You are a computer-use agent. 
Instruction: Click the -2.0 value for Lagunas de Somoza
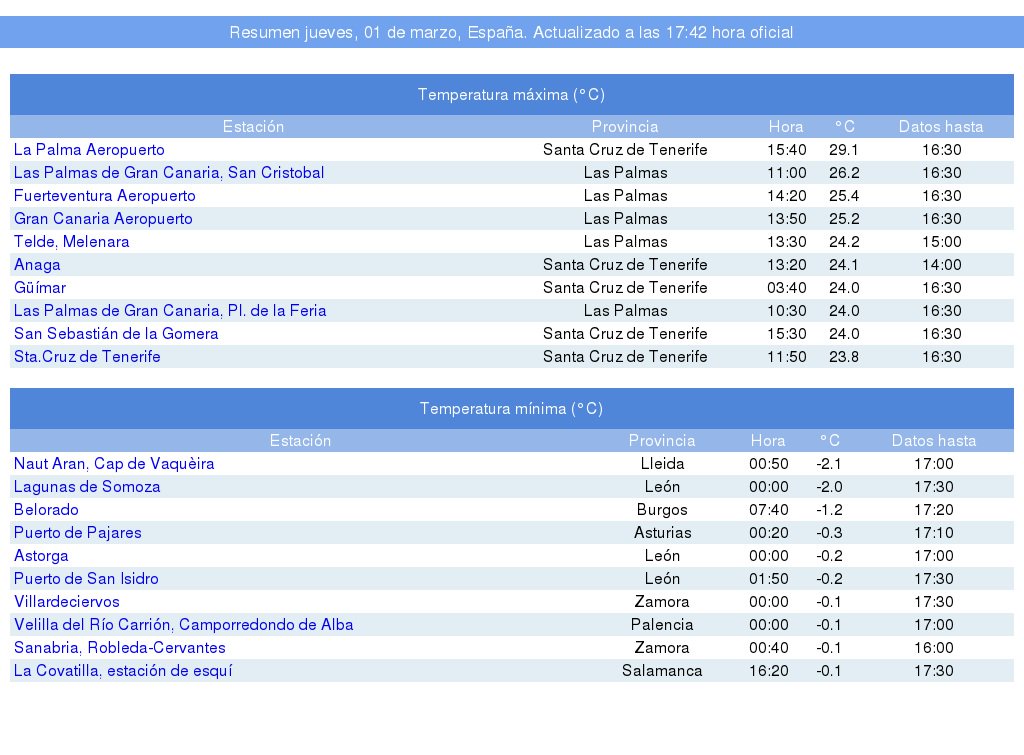coord(829,487)
